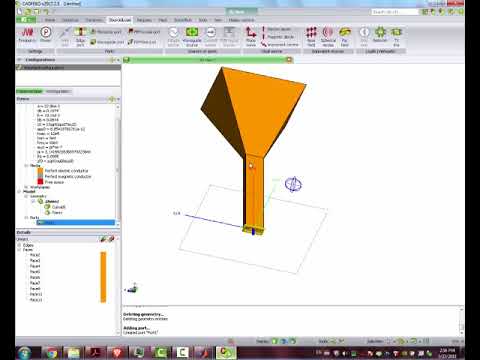Add a Current source
The image size is (480, 360).
pos(211,36)
